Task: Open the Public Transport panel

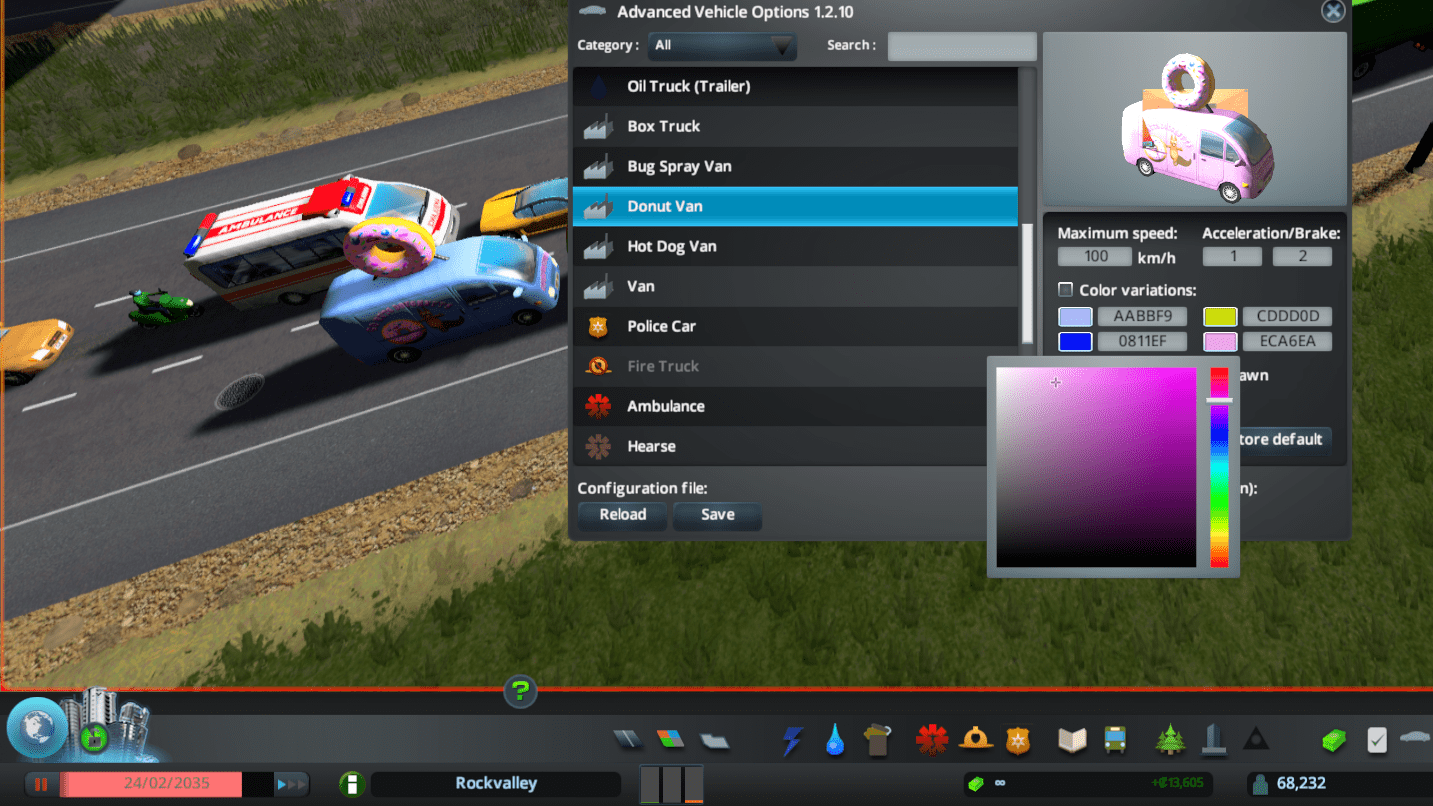Action: click(x=1115, y=740)
